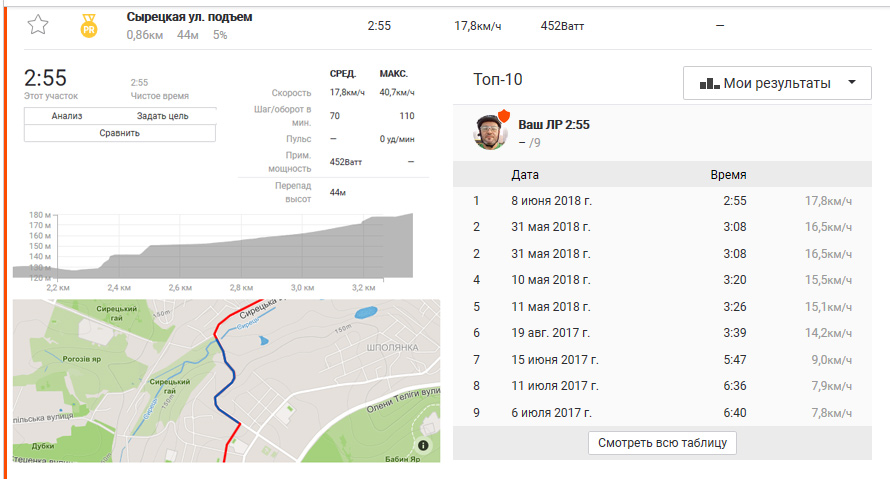Click the Топ-10 heading

[496, 80]
